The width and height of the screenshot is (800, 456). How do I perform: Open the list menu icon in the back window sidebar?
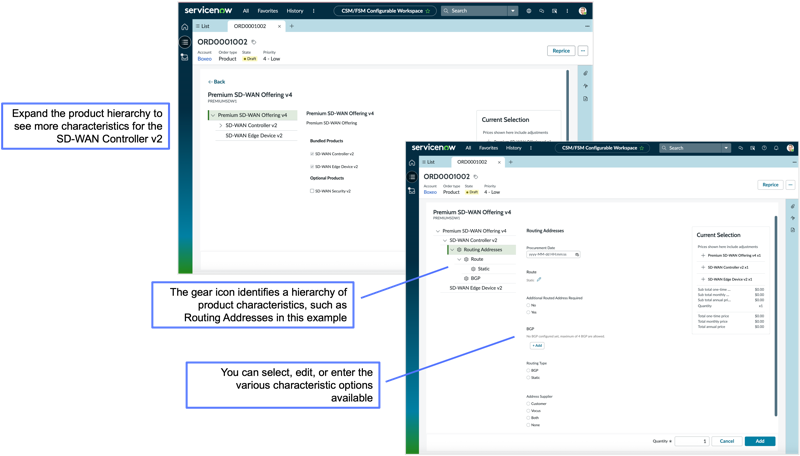[x=185, y=42]
